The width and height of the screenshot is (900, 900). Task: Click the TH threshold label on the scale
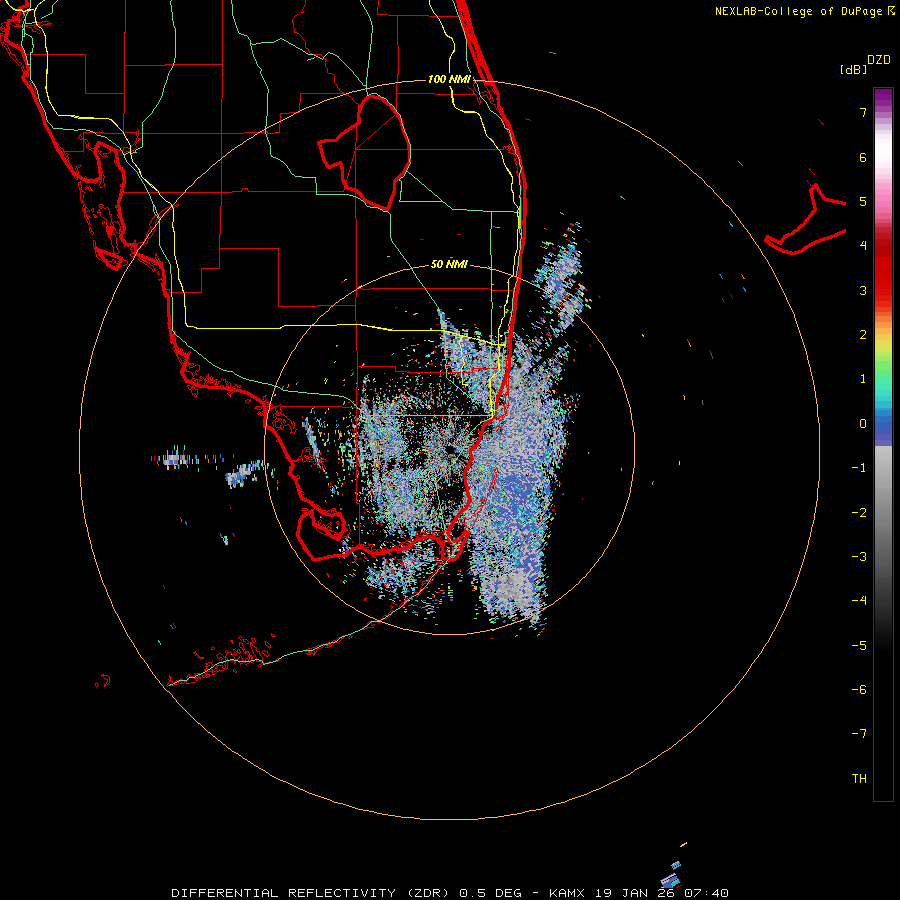pos(859,779)
